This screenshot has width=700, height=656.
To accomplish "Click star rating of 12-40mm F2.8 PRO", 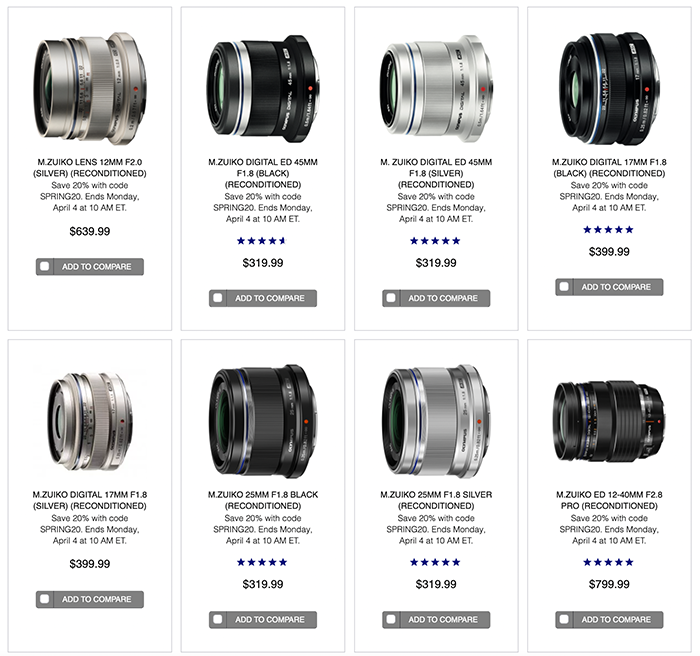I will pos(608,562).
